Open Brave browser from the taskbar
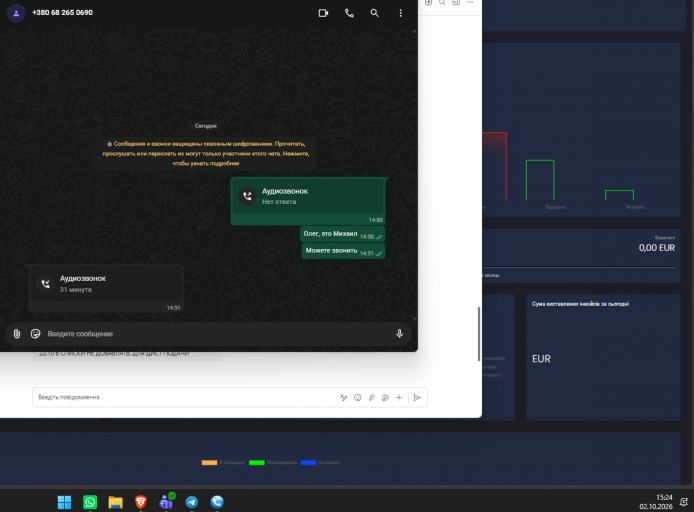This screenshot has height=512, width=694. pyautogui.click(x=141, y=502)
